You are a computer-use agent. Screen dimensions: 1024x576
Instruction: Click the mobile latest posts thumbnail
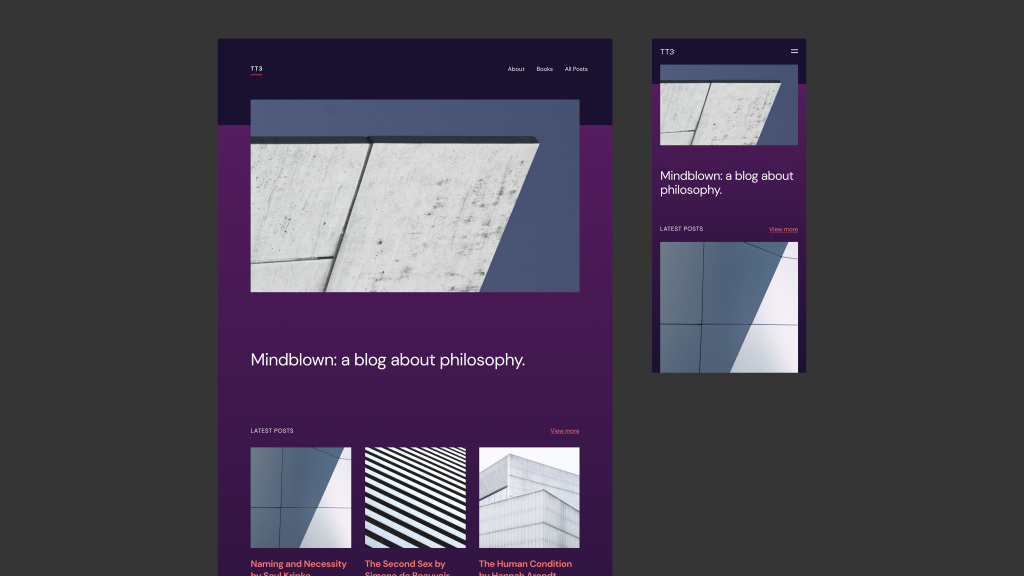pyautogui.click(x=728, y=306)
